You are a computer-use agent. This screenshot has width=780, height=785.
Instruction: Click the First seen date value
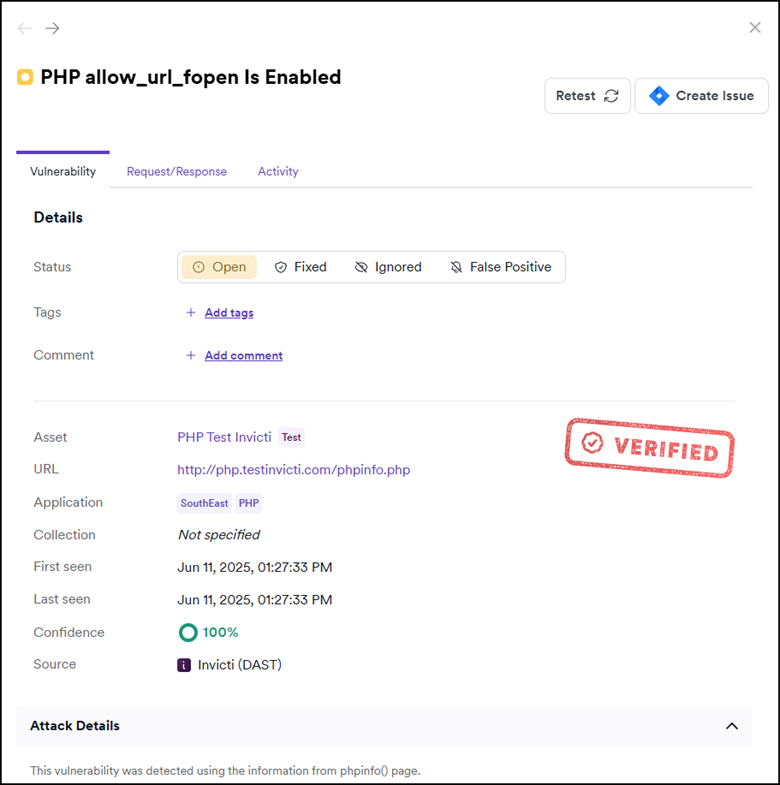(255, 567)
